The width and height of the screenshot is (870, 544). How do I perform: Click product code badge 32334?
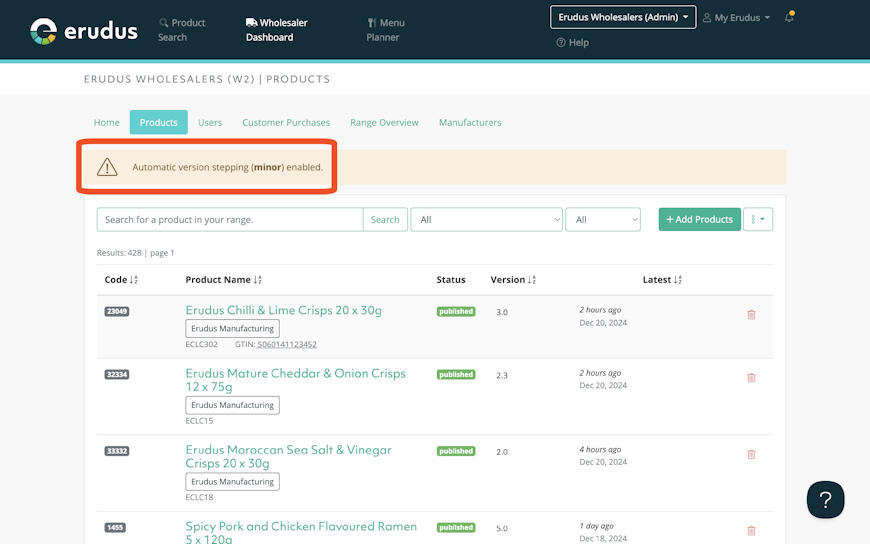[117, 375]
